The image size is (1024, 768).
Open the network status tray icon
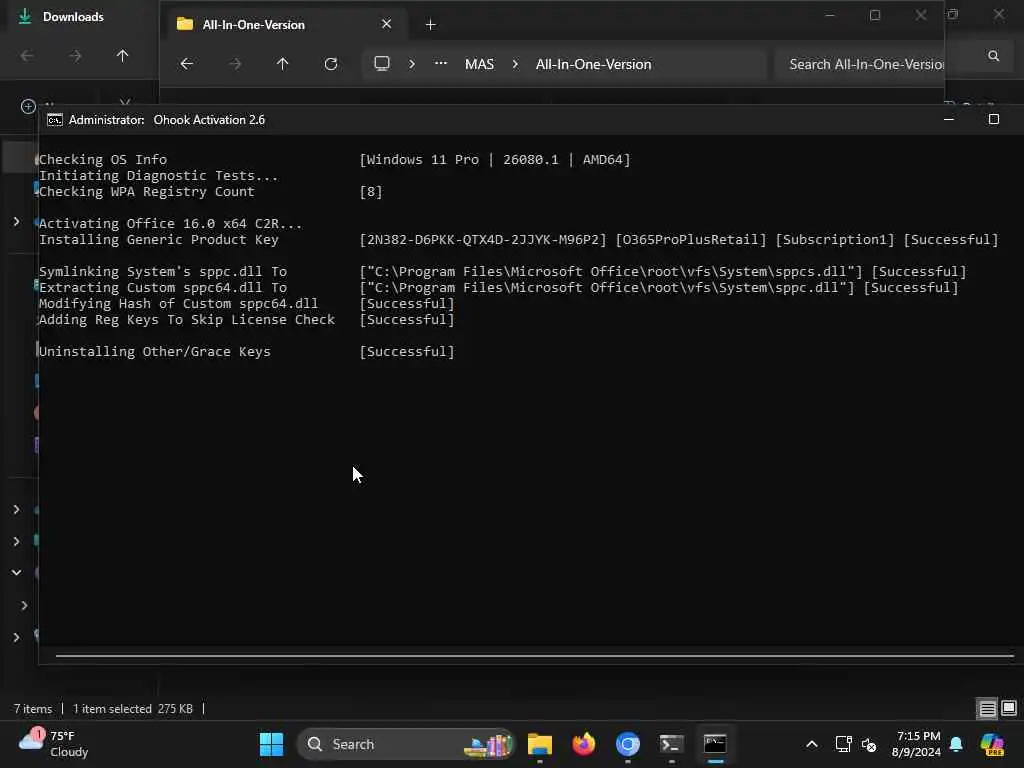pyautogui.click(x=843, y=744)
